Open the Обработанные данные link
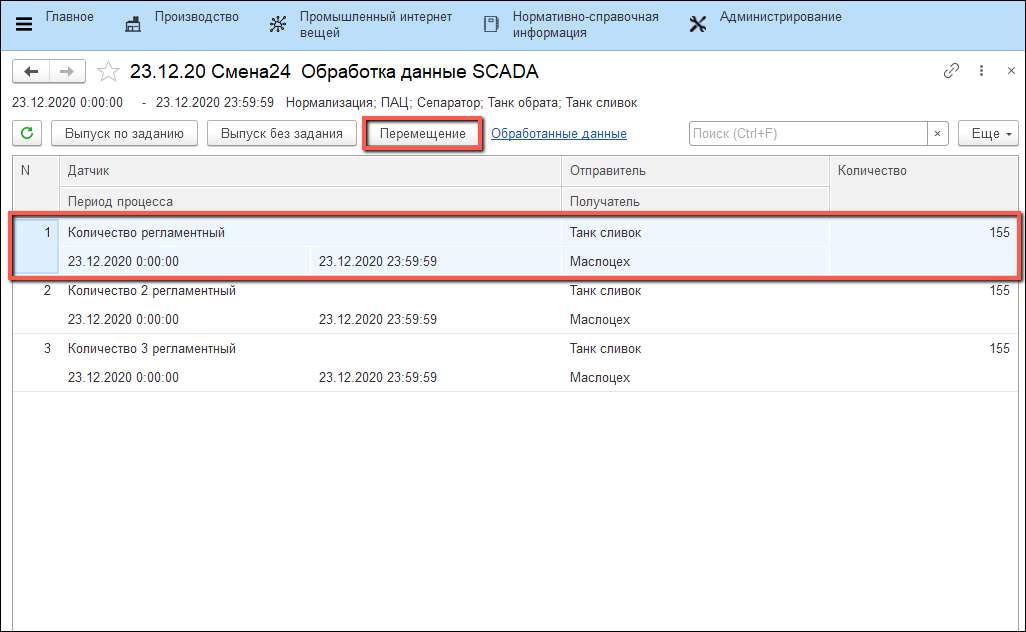Screen dimensions: 1026x632 pos(559,134)
